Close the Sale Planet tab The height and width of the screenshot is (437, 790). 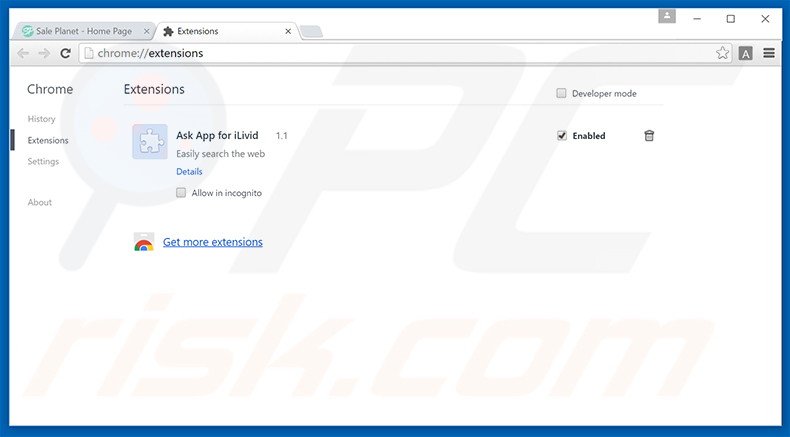pyautogui.click(x=147, y=31)
